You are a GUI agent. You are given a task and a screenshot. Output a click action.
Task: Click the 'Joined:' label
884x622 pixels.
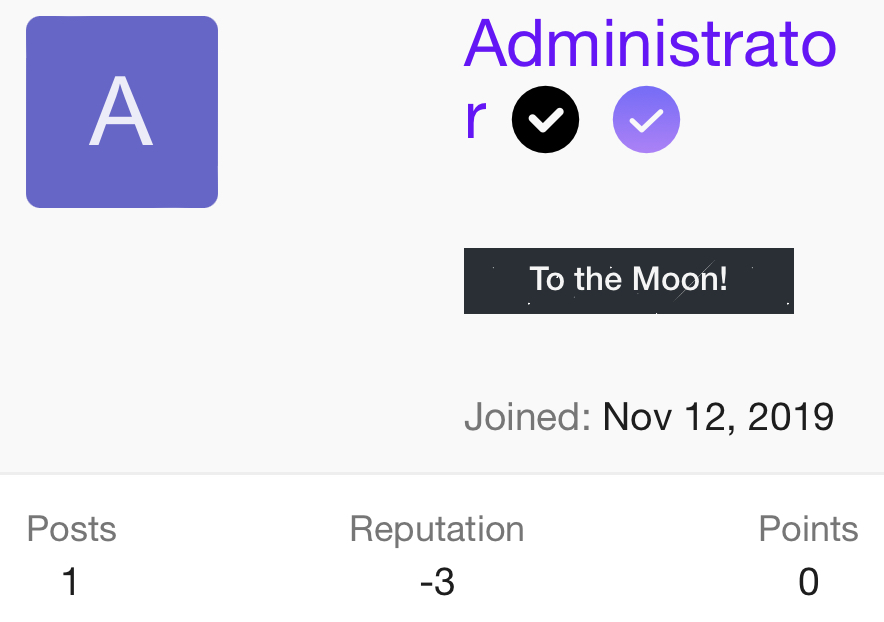pos(528,416)
